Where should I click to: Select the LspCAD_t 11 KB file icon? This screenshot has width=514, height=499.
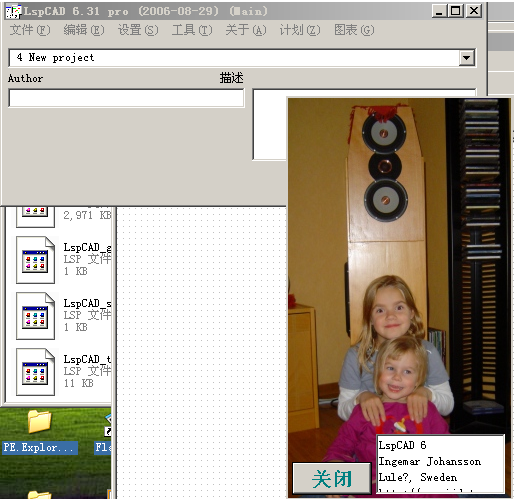tap(35, 372)
